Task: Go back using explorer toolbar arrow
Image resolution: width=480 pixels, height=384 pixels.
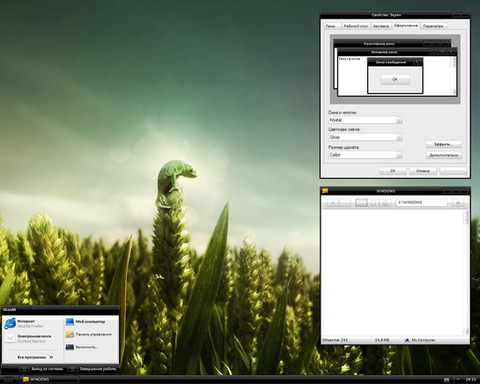Action: [333, 202]
